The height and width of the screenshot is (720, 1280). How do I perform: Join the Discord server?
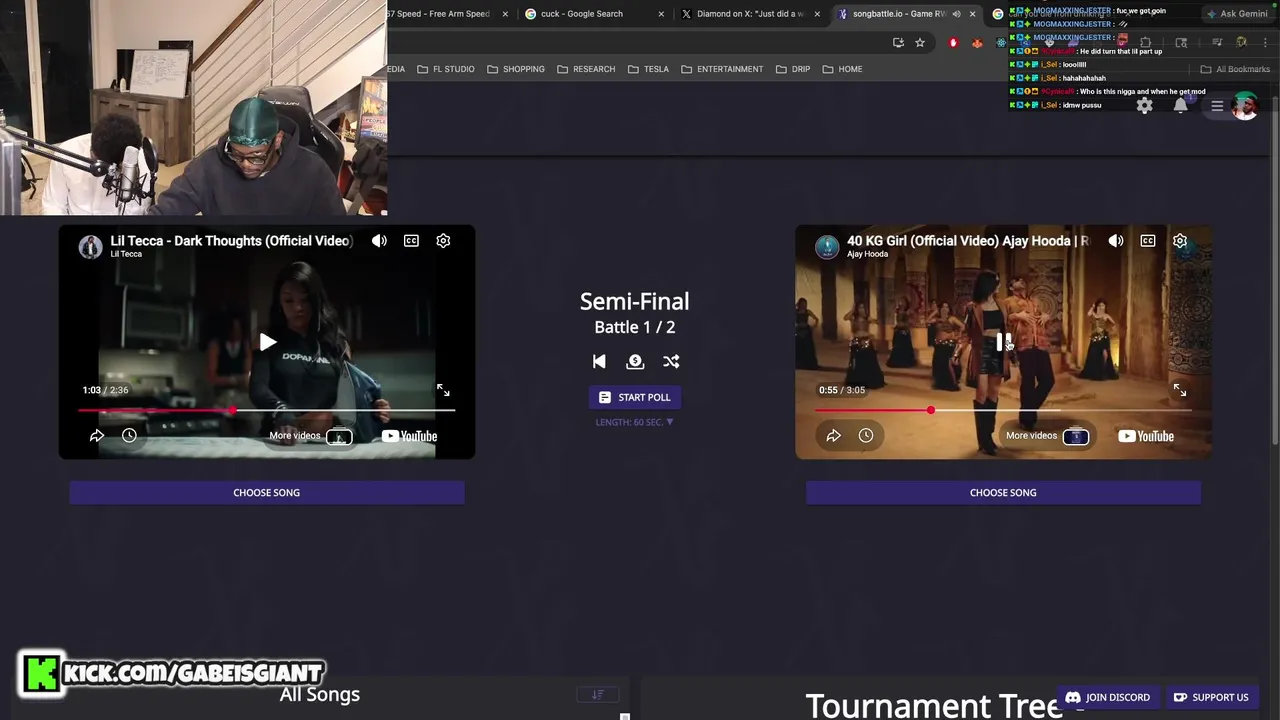coord(1107,697)
